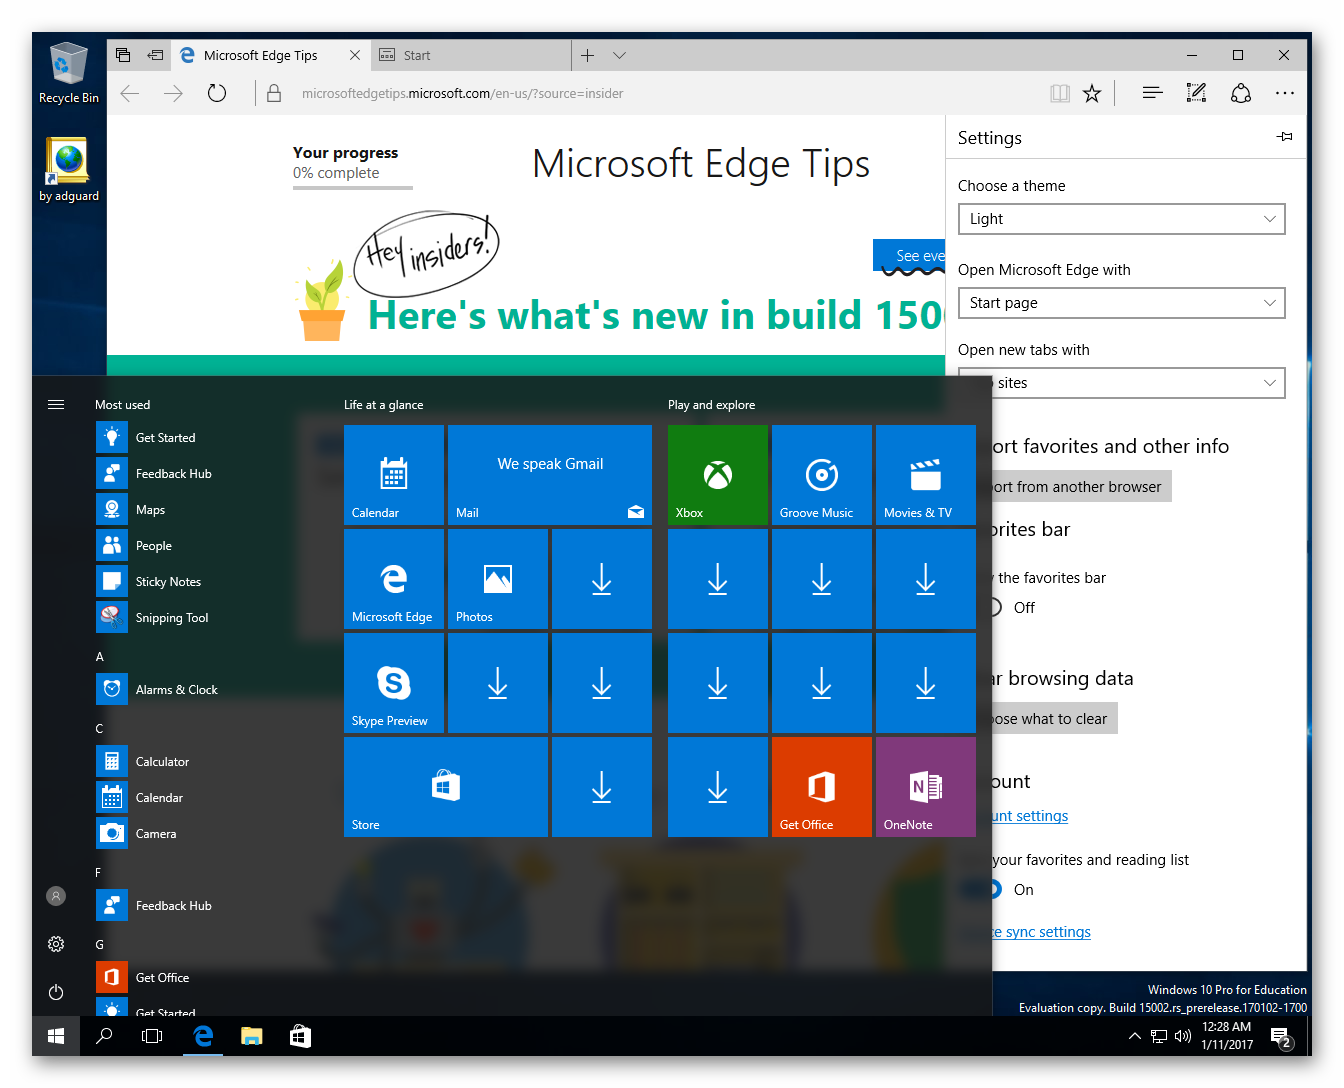Click the Edge Reading view book icon
Screen dimensions: 1344x1088
(x=1060, y=94)
